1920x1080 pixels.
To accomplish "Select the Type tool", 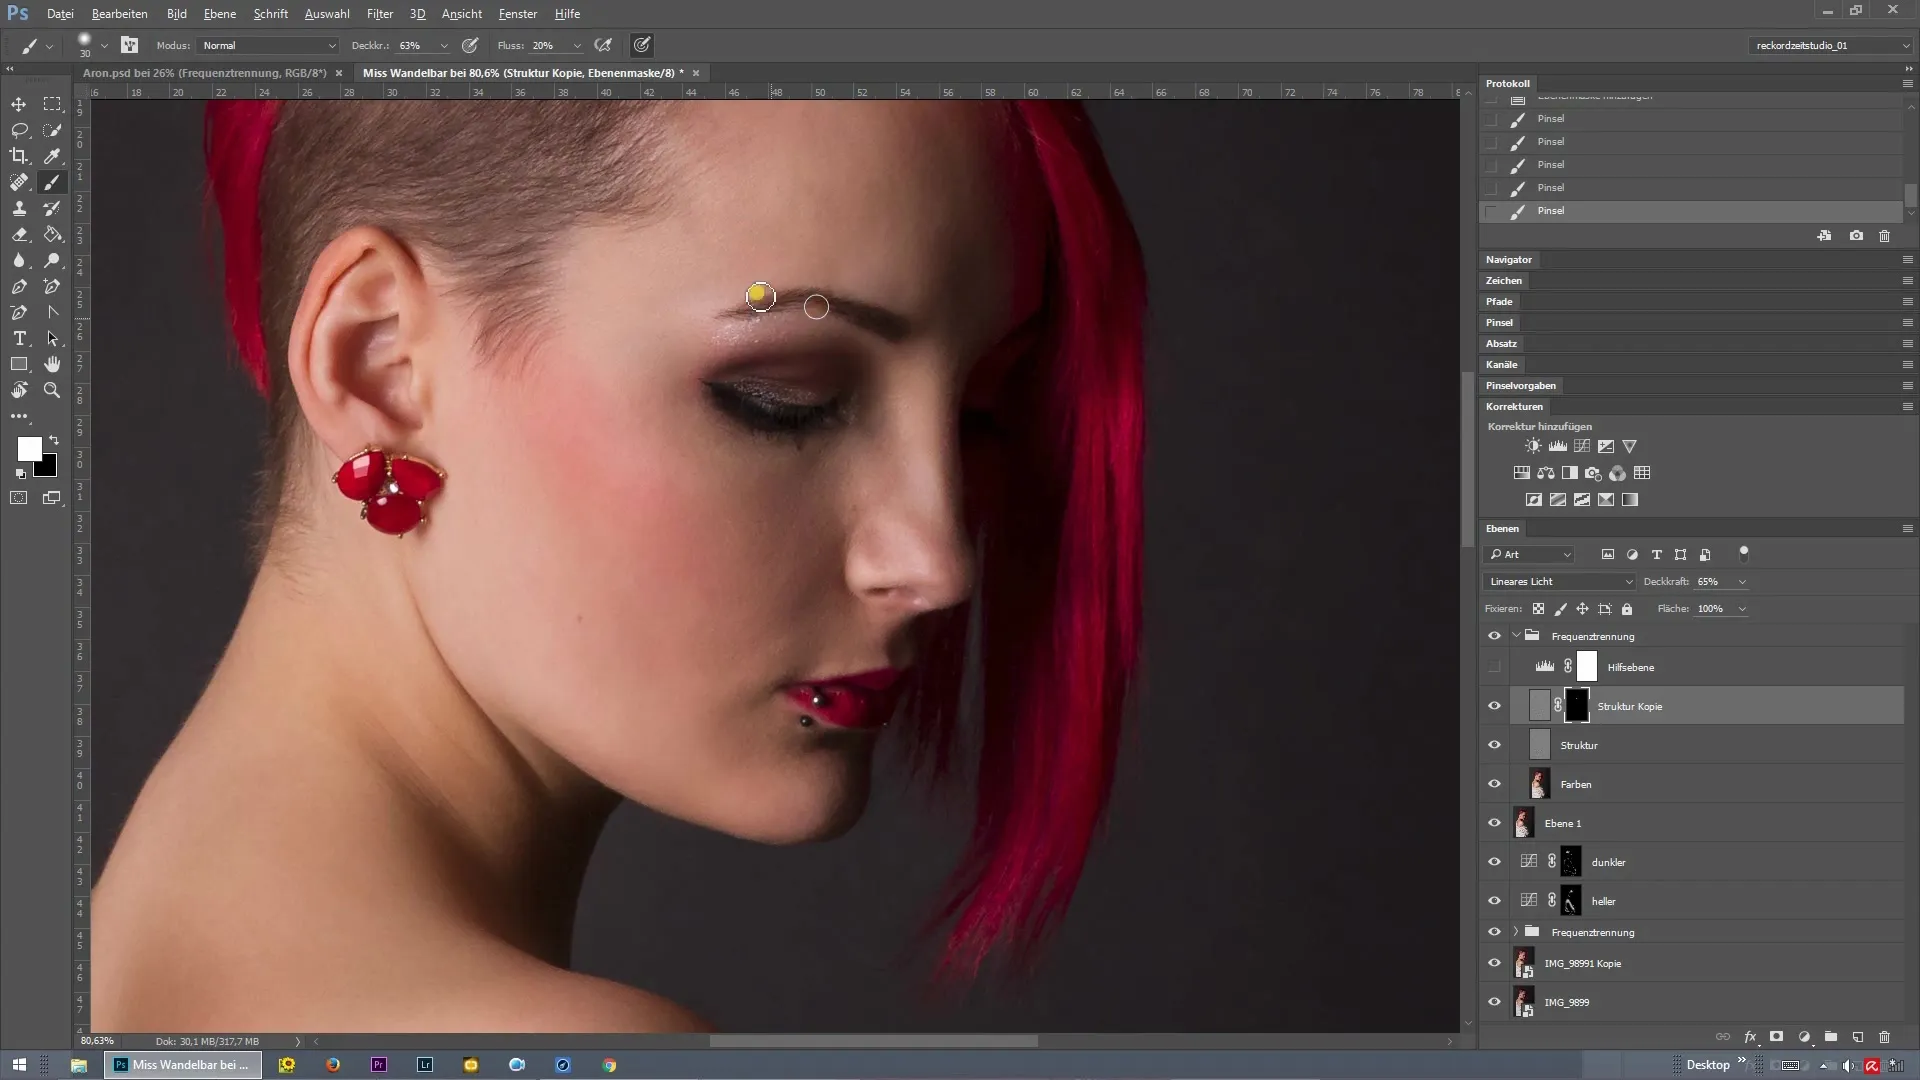I will coord(19,338).
